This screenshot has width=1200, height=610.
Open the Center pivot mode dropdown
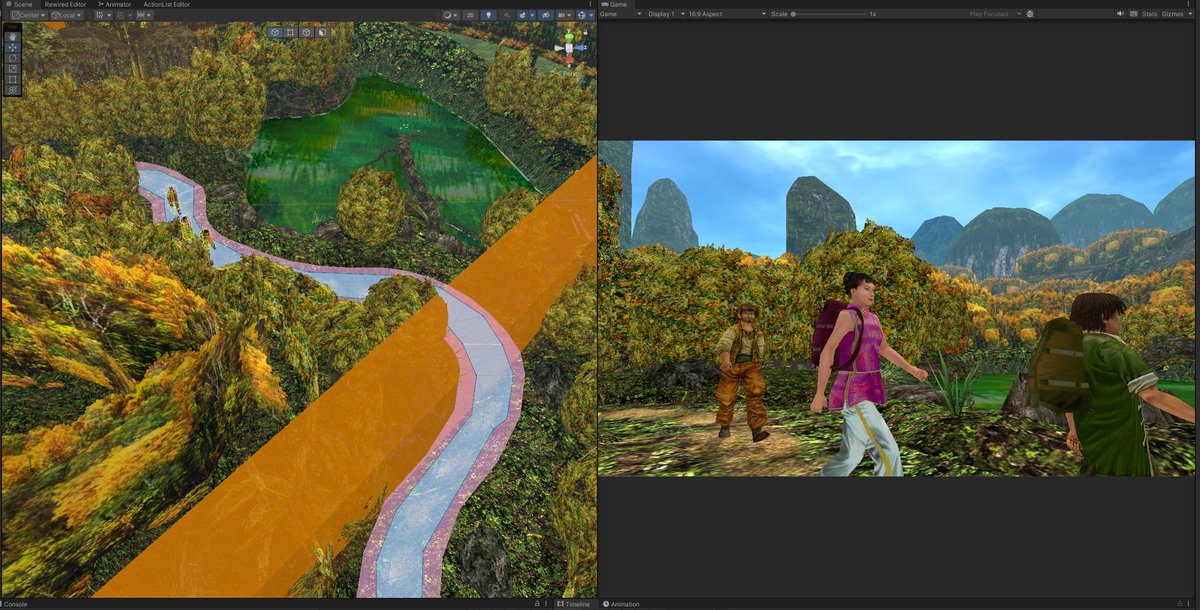[28, 15]
